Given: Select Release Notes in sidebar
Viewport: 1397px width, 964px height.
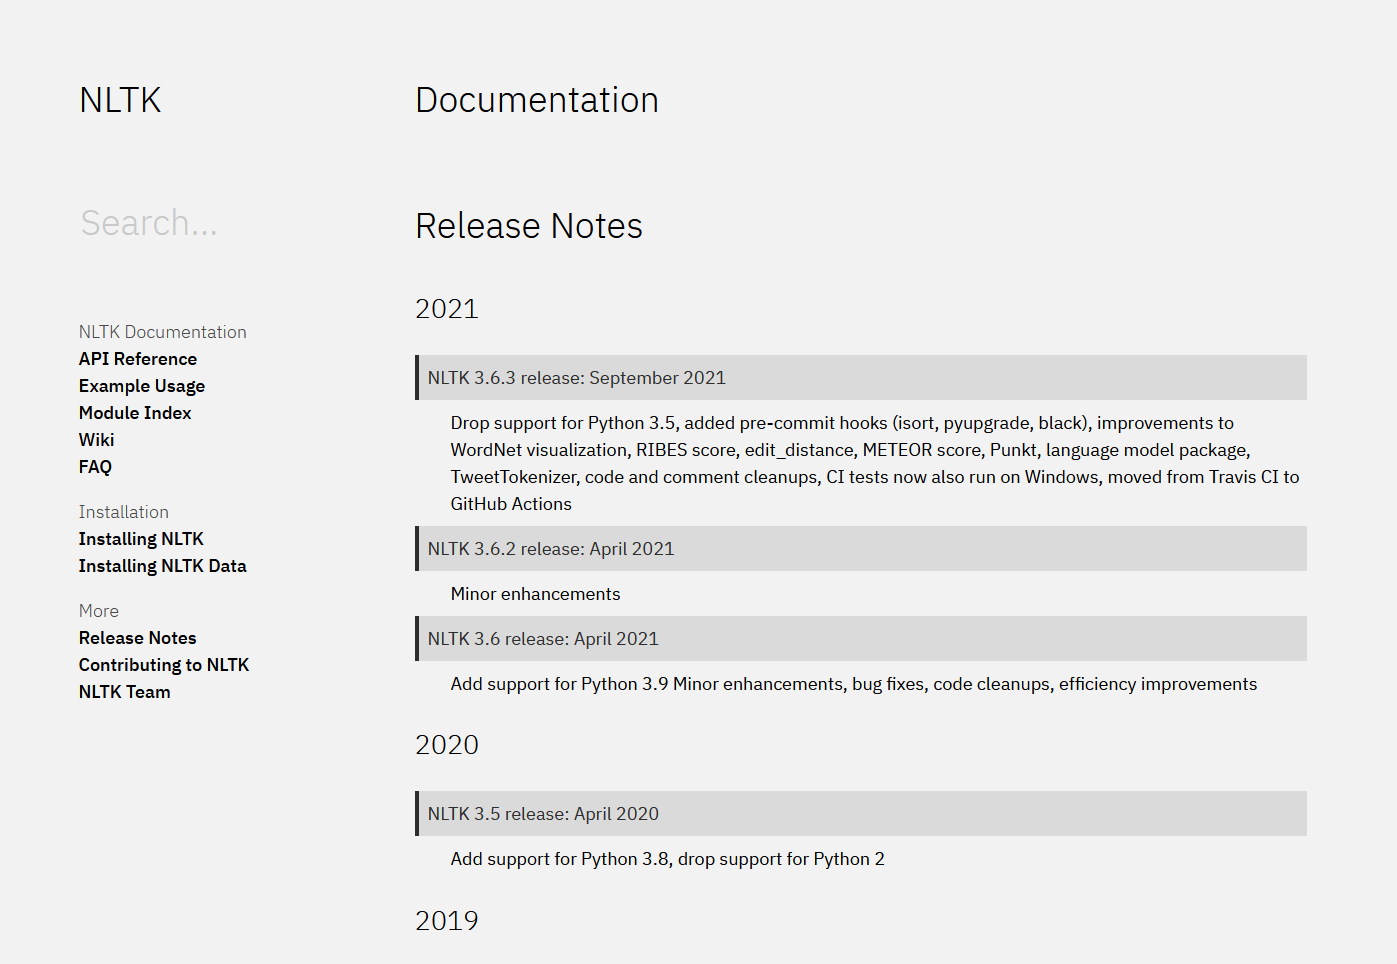Looking at the screenshot, I should 138,638.
